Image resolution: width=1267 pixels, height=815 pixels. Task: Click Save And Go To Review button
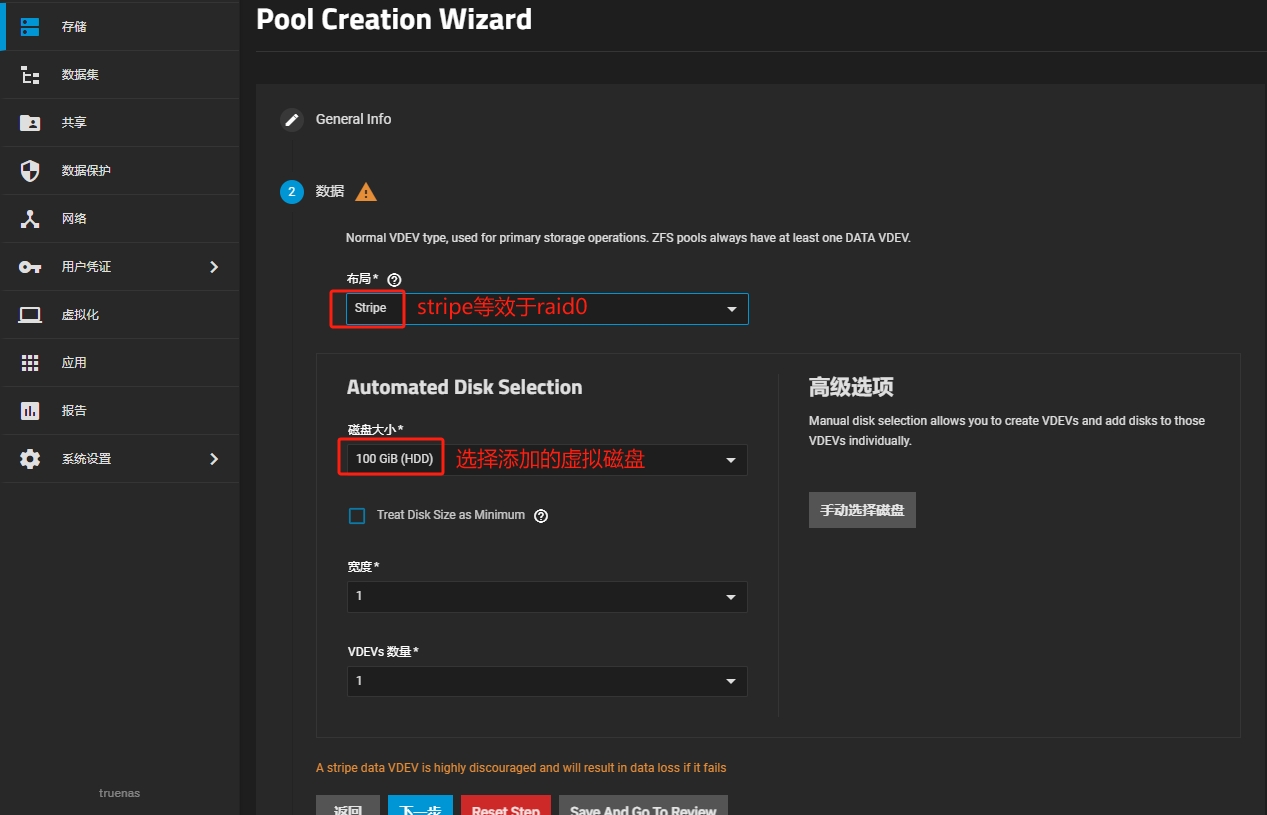click(643, 807)
